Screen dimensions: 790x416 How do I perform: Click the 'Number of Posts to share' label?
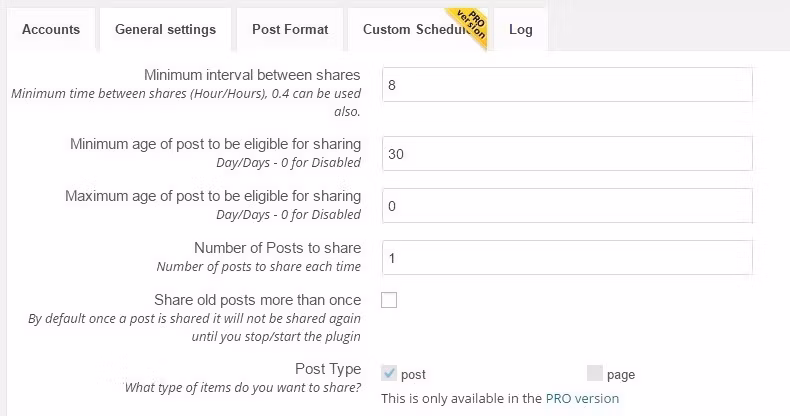click(277, 248)
